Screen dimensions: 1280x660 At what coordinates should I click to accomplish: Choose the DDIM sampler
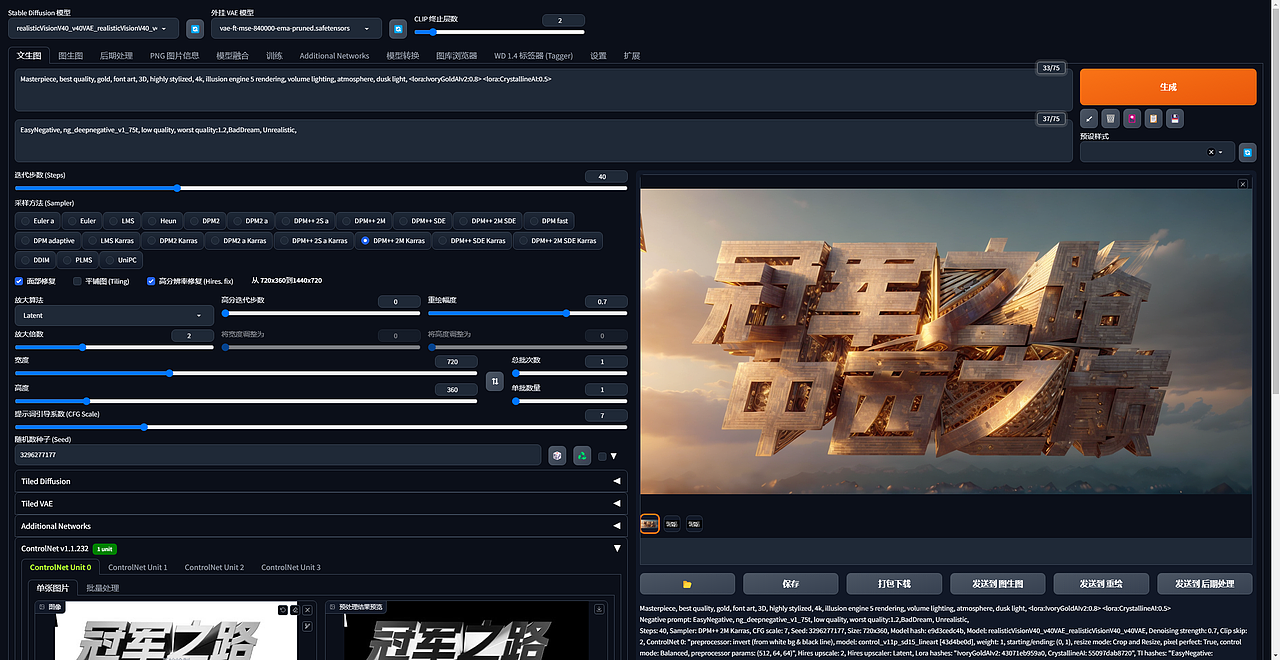(x=36, y=260)
